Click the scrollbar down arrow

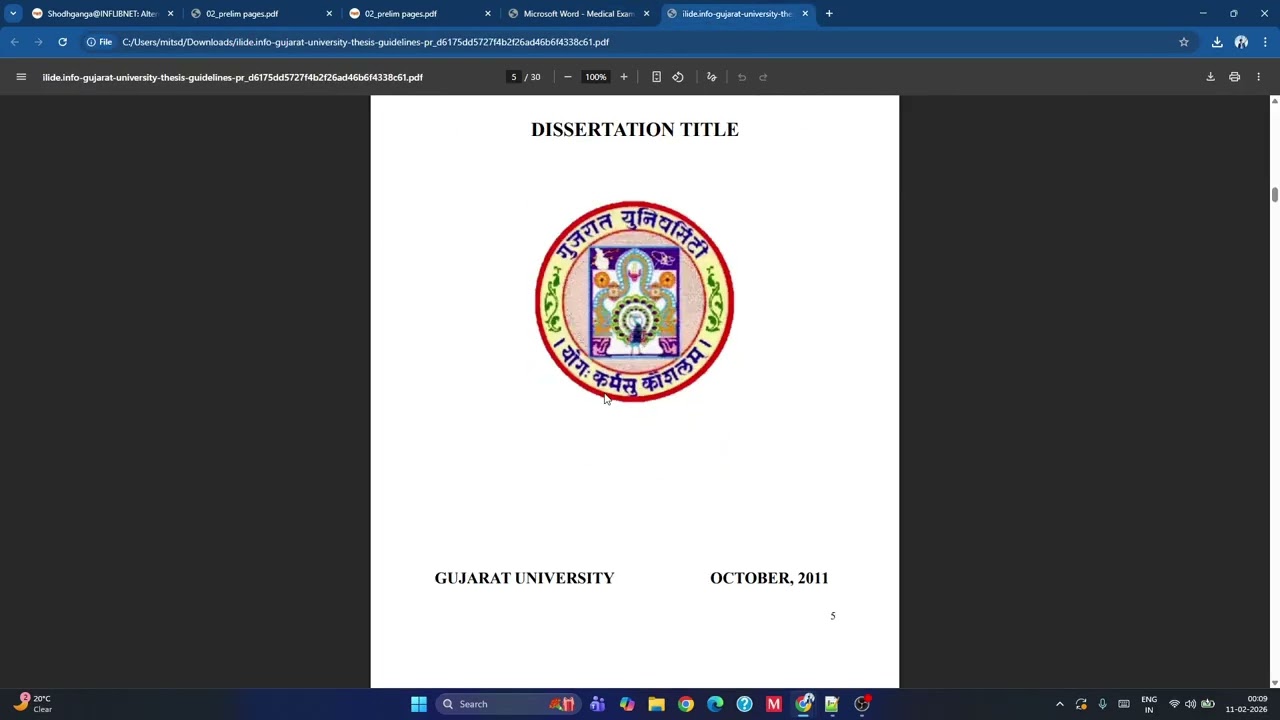(1274, 683)
